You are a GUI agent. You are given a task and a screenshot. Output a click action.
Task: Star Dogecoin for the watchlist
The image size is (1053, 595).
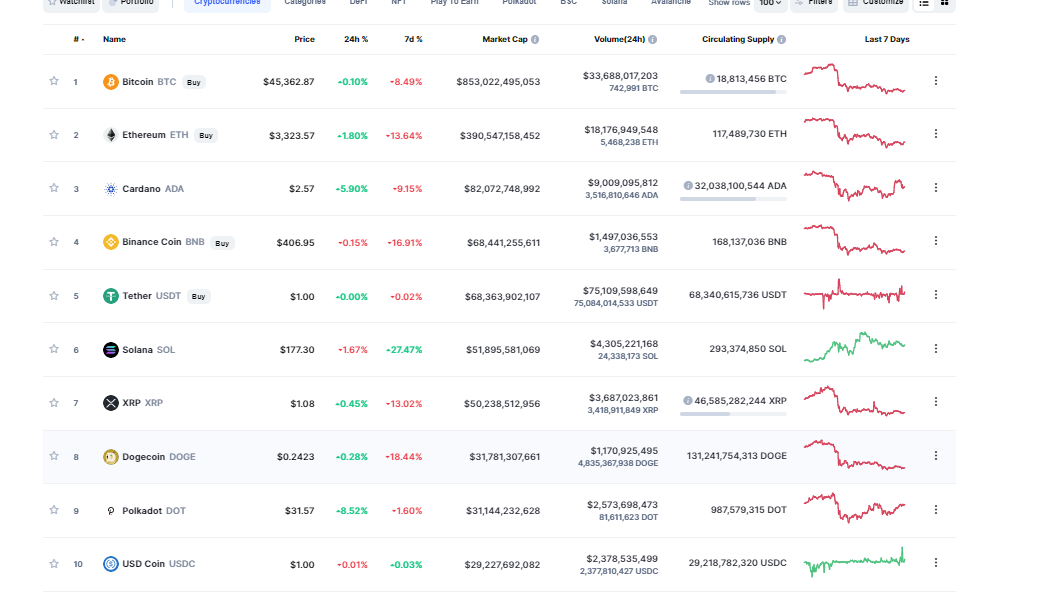click(54, 455)
